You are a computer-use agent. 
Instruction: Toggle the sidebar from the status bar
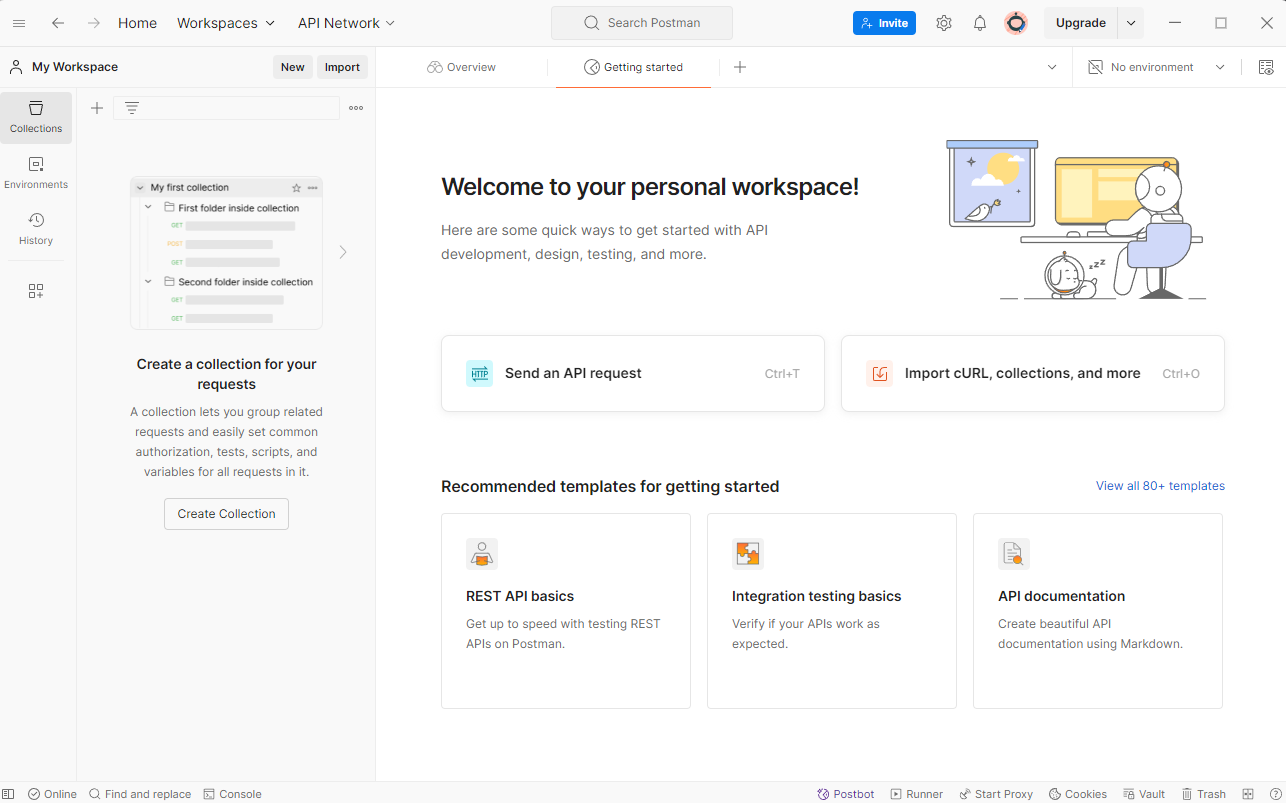pyautogui.click(x=9, y=794)
